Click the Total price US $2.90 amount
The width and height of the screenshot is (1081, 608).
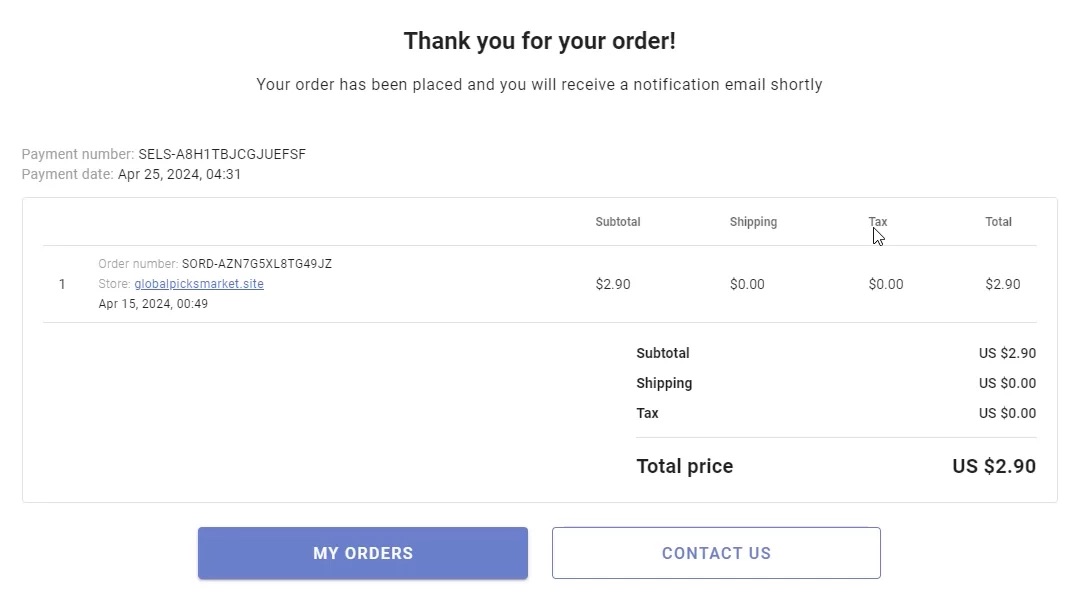click(994, 466)
